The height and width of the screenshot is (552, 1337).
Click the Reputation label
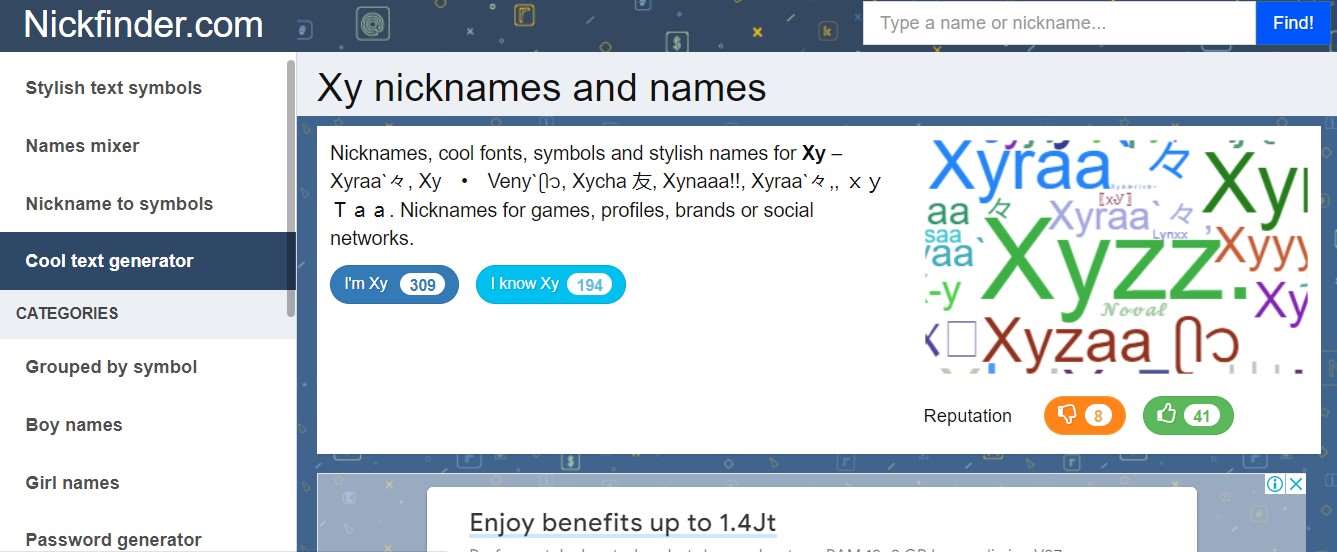[x=968, y=416]
